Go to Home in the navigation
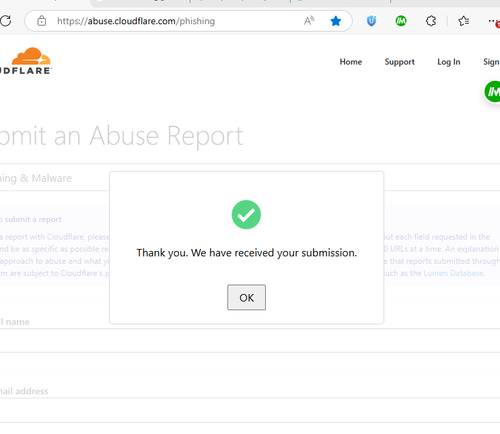The height and width of the screenshot is (434, 500). pyautogui.click(x=351, y=62)
